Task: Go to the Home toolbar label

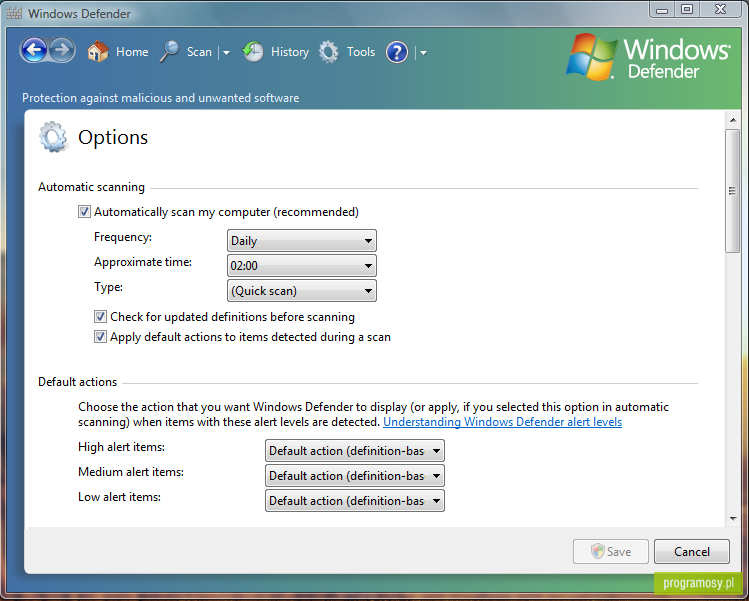Action: point(132,52)
